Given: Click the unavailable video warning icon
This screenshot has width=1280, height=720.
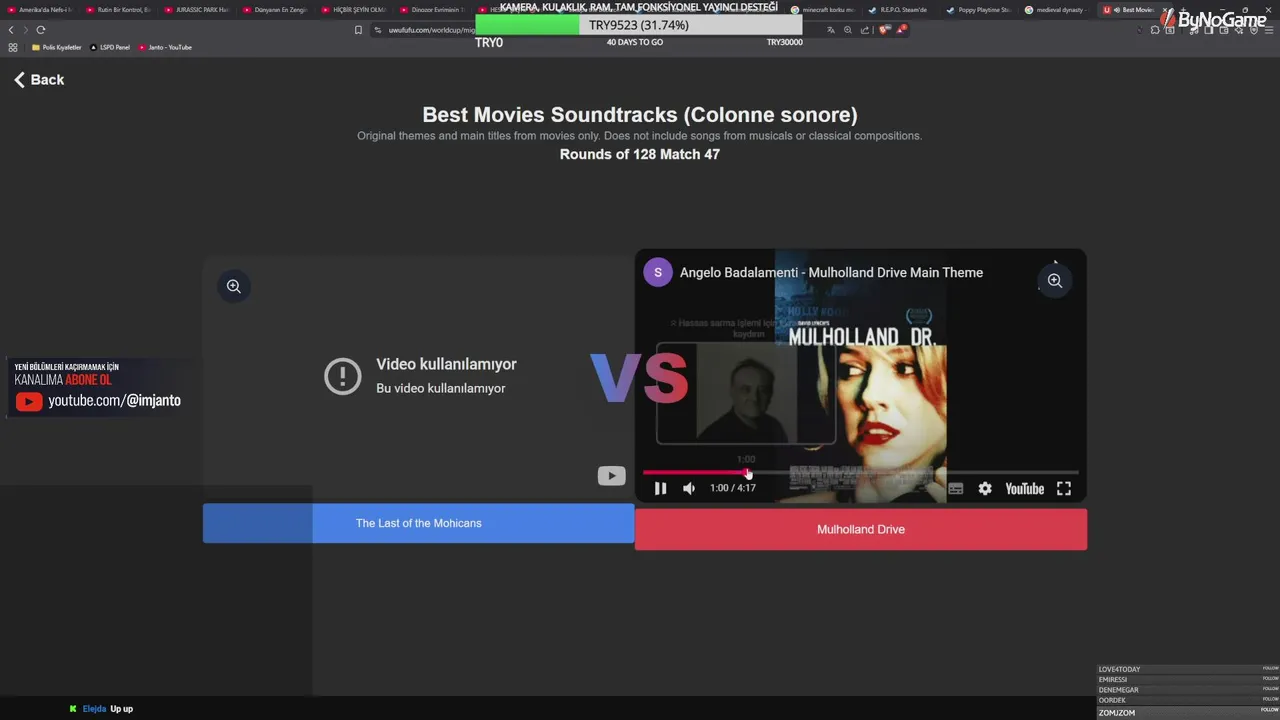Looking at the screenshot, I should click(x=343, y=376).
